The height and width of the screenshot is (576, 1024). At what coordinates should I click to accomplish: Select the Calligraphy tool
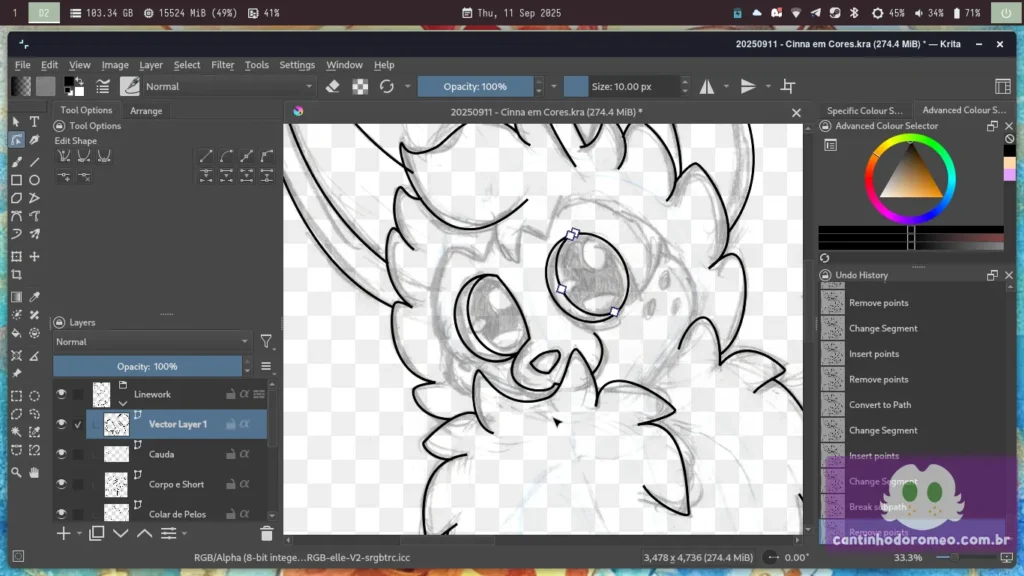click(x=35, y=140)
